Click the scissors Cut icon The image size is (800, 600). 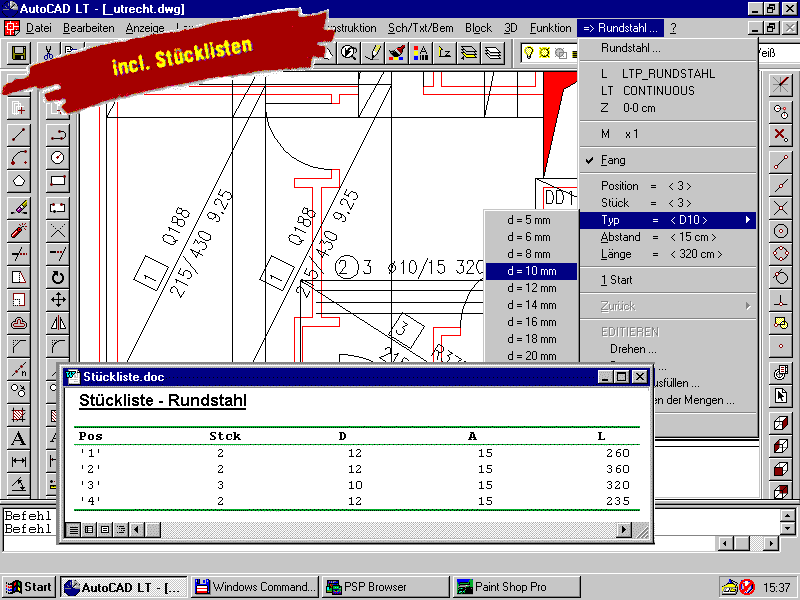point(48,53)
